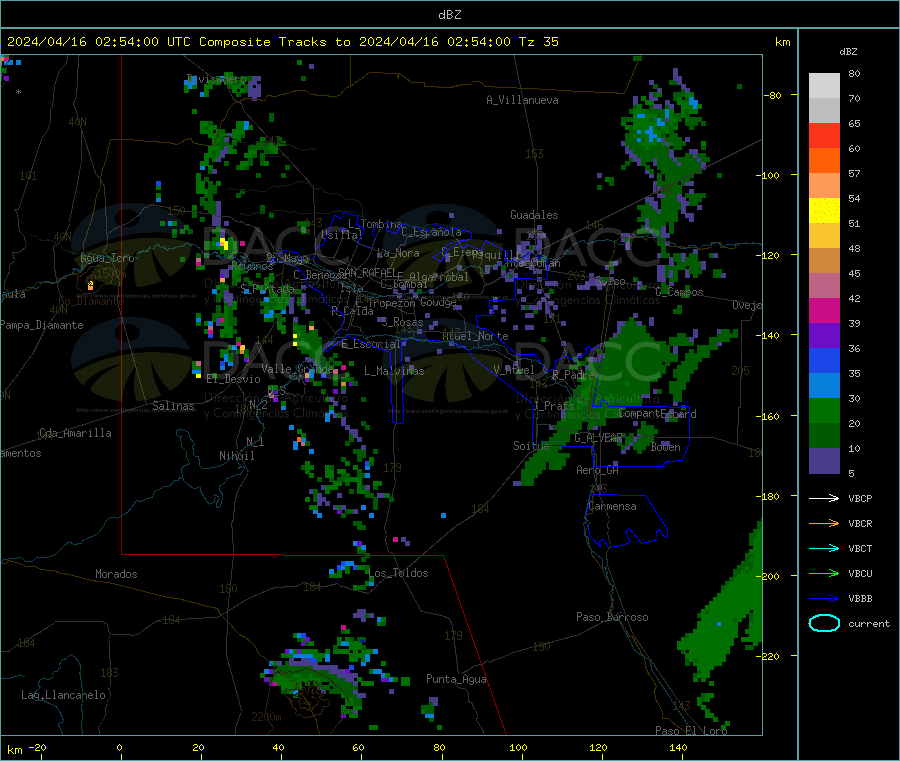Click the Morados map label
Viewport: 900px width, 761px height.
[116, 574]
